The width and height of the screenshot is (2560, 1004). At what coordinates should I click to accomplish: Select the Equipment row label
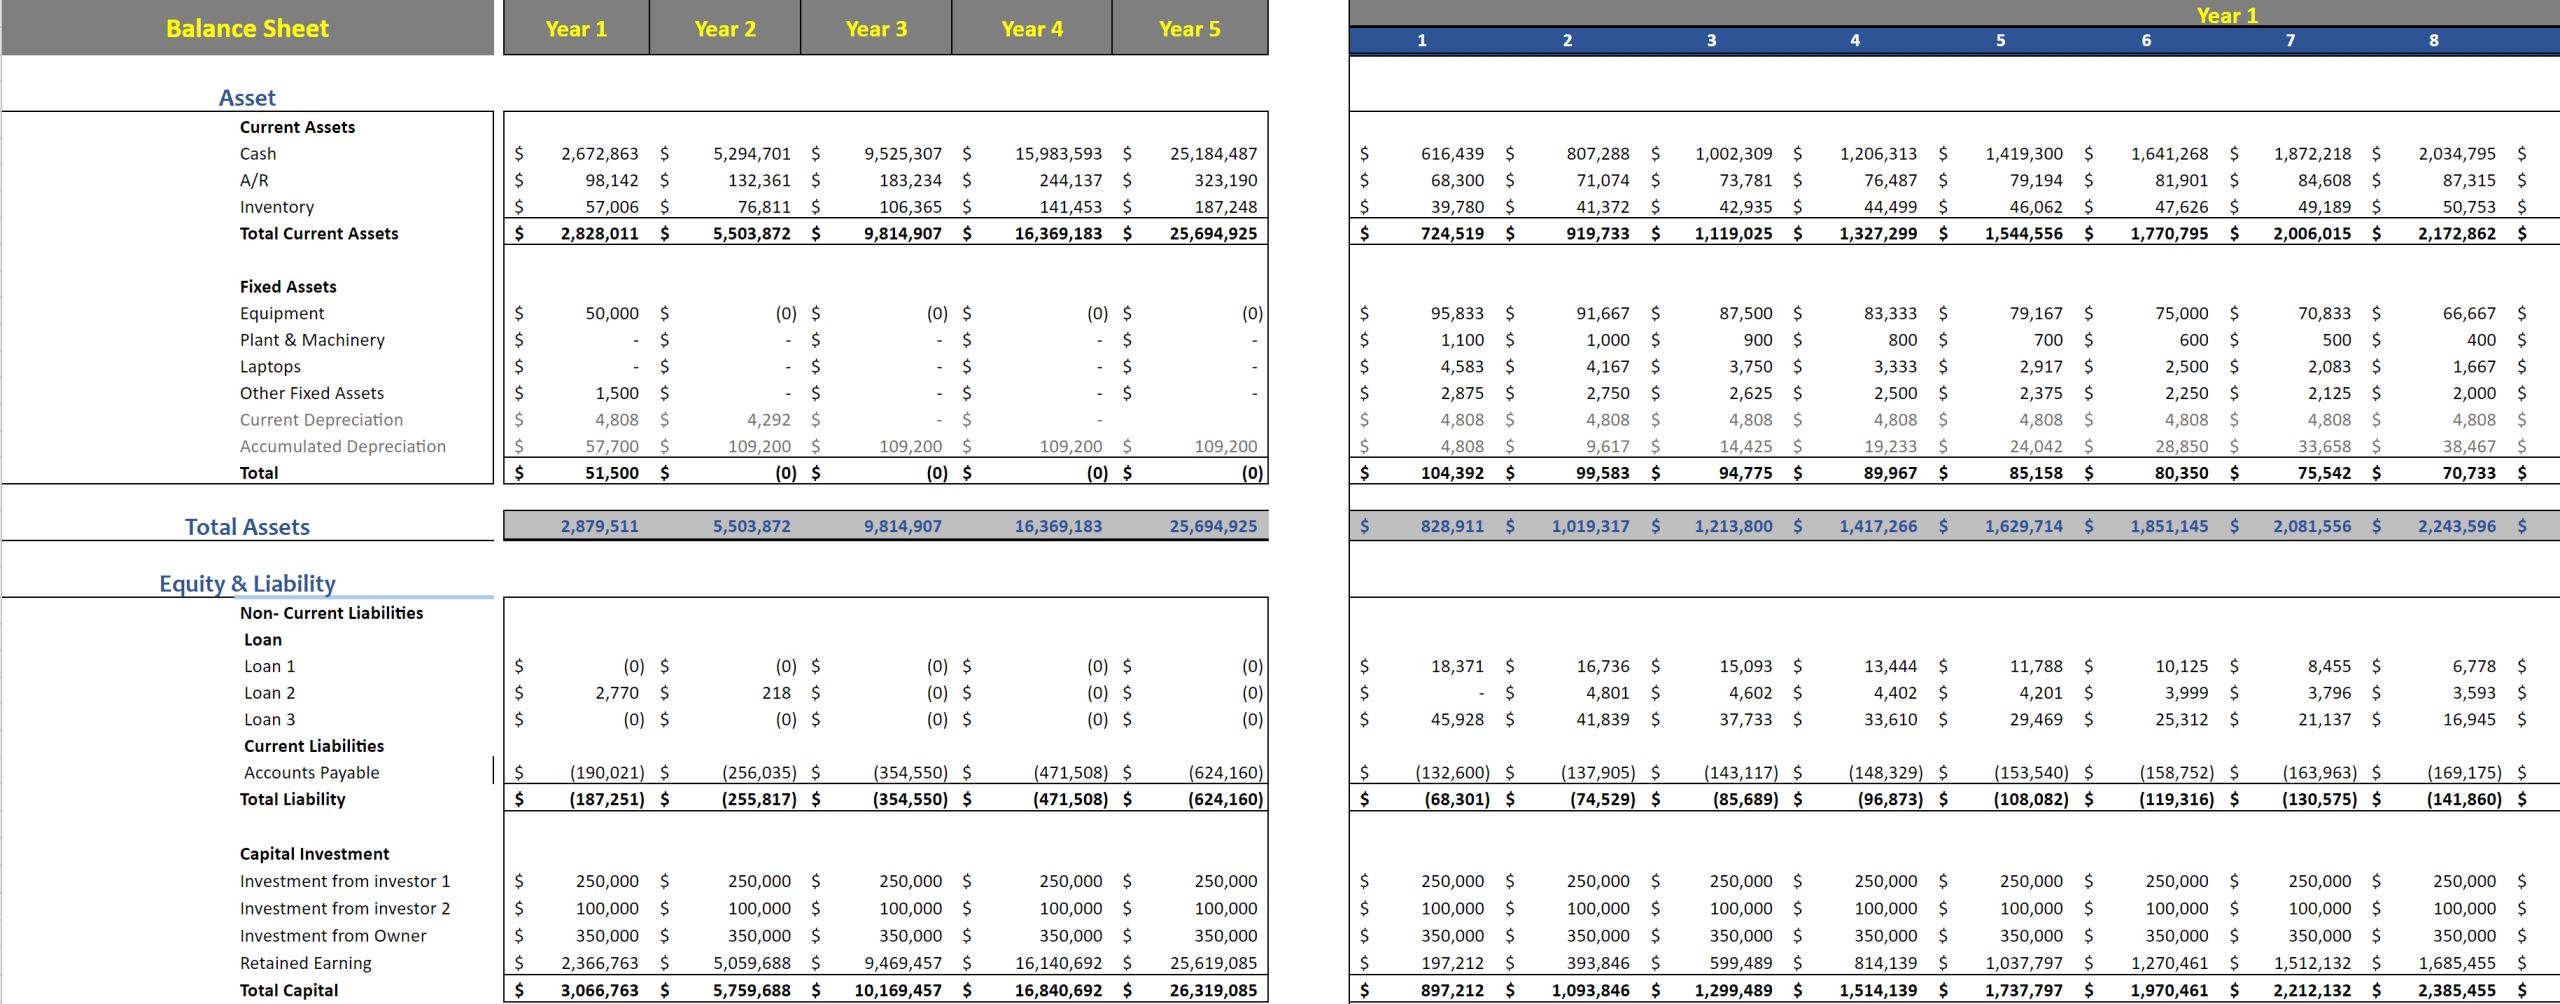pyautogui.click(x=281, y=313)
